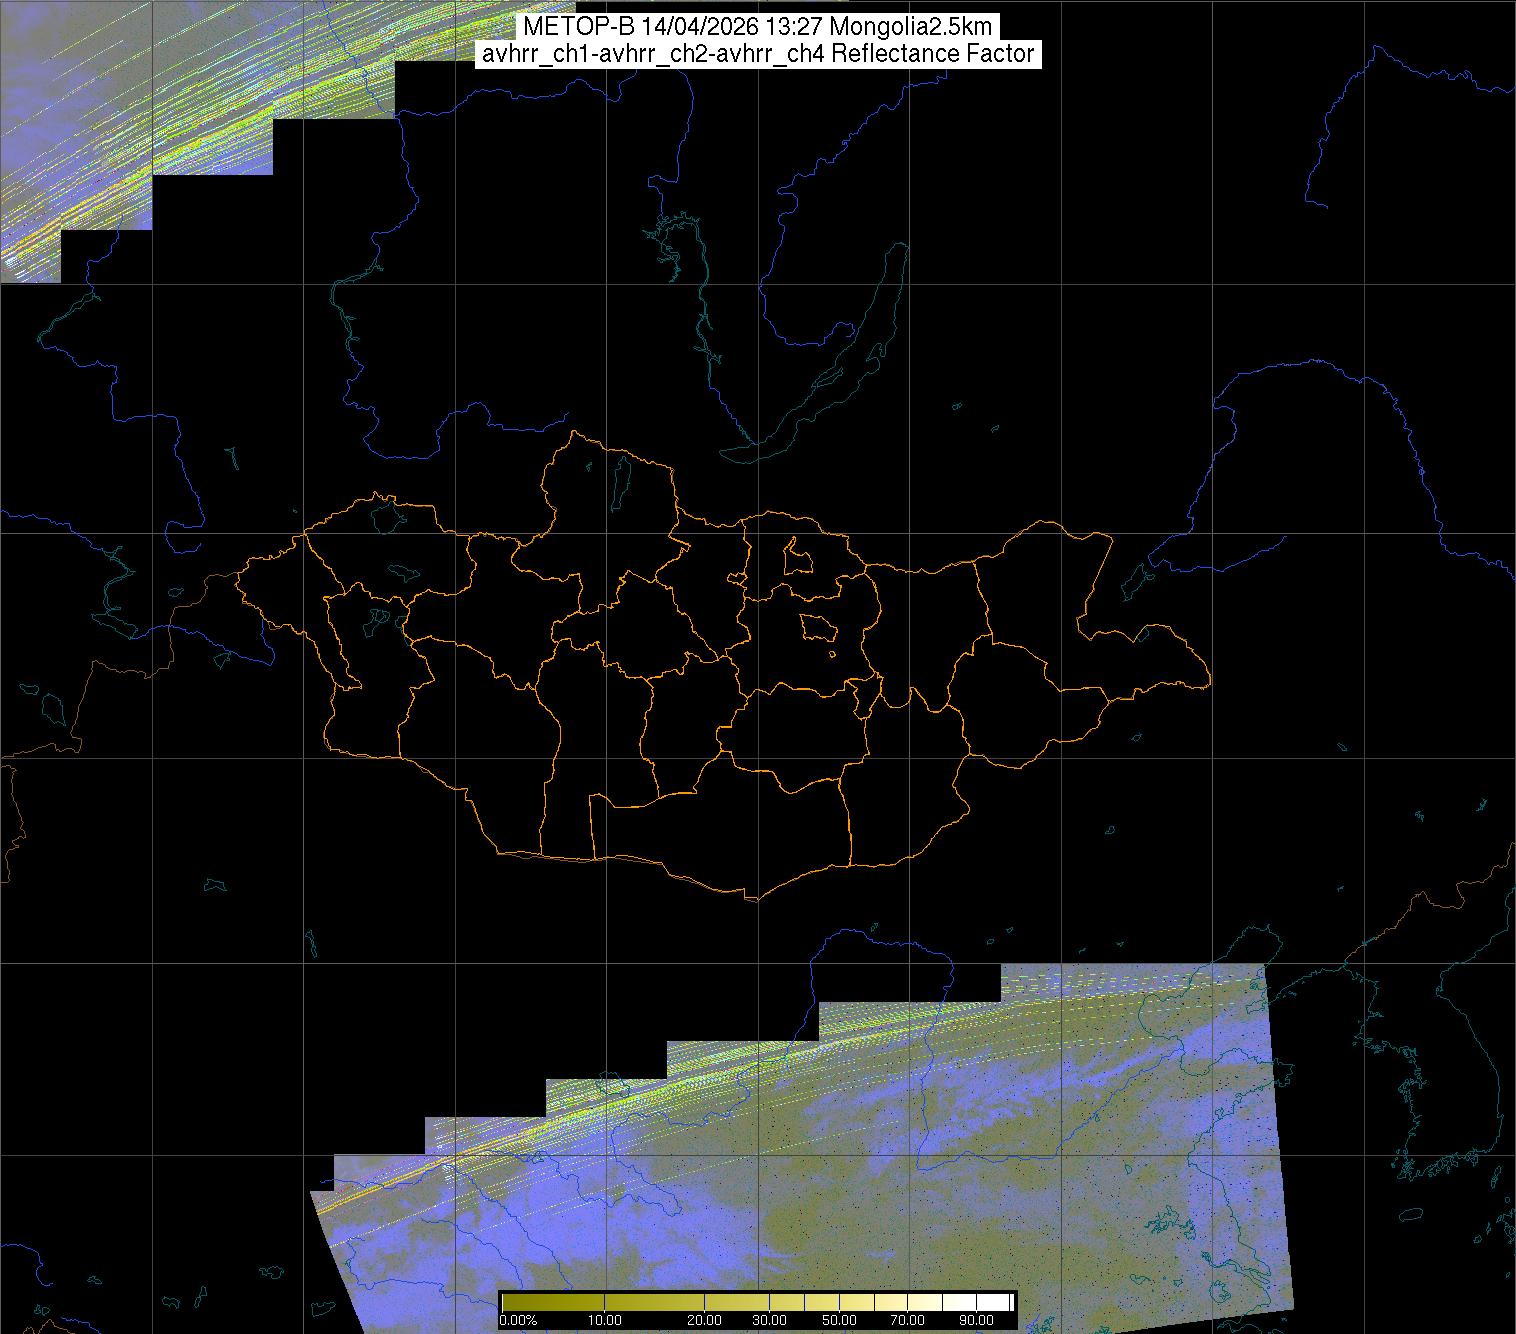Click the 50.00 label on the color scale
The height and width of the screenshot is (1334, 1516).
click(839, 1321)
